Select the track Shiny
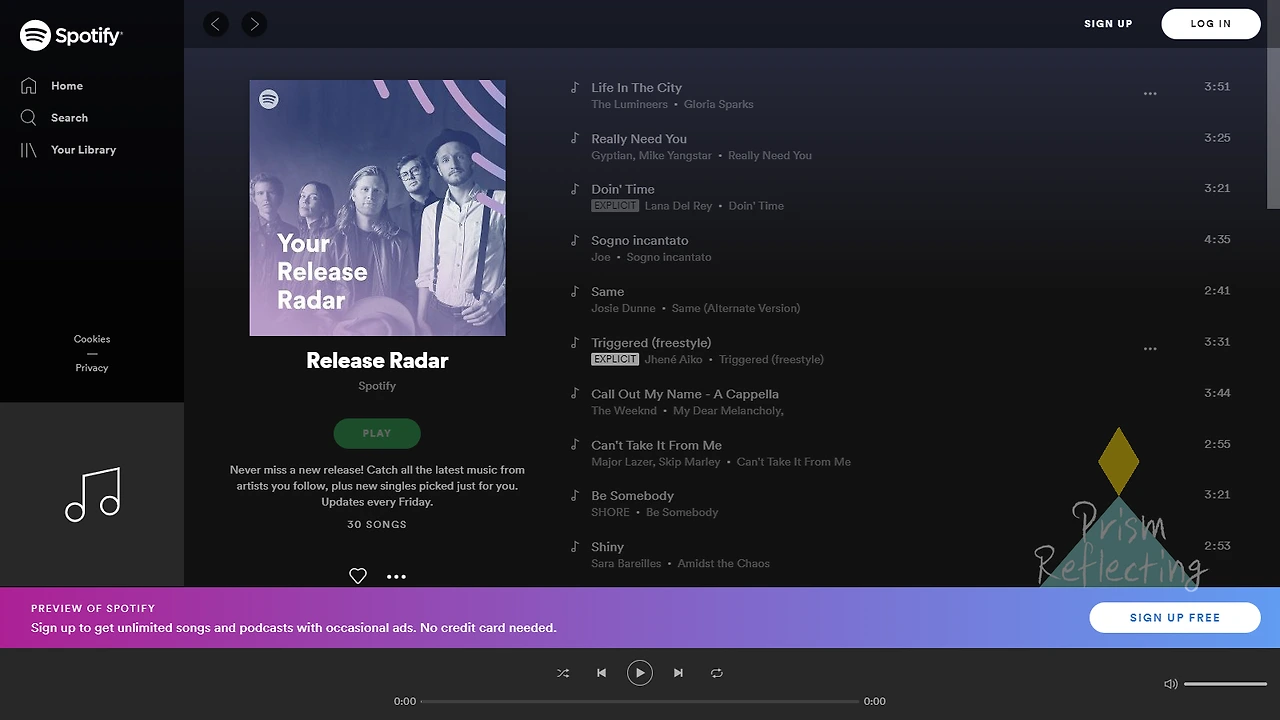This screenshot has height=720, width=1280. [608, 547]
